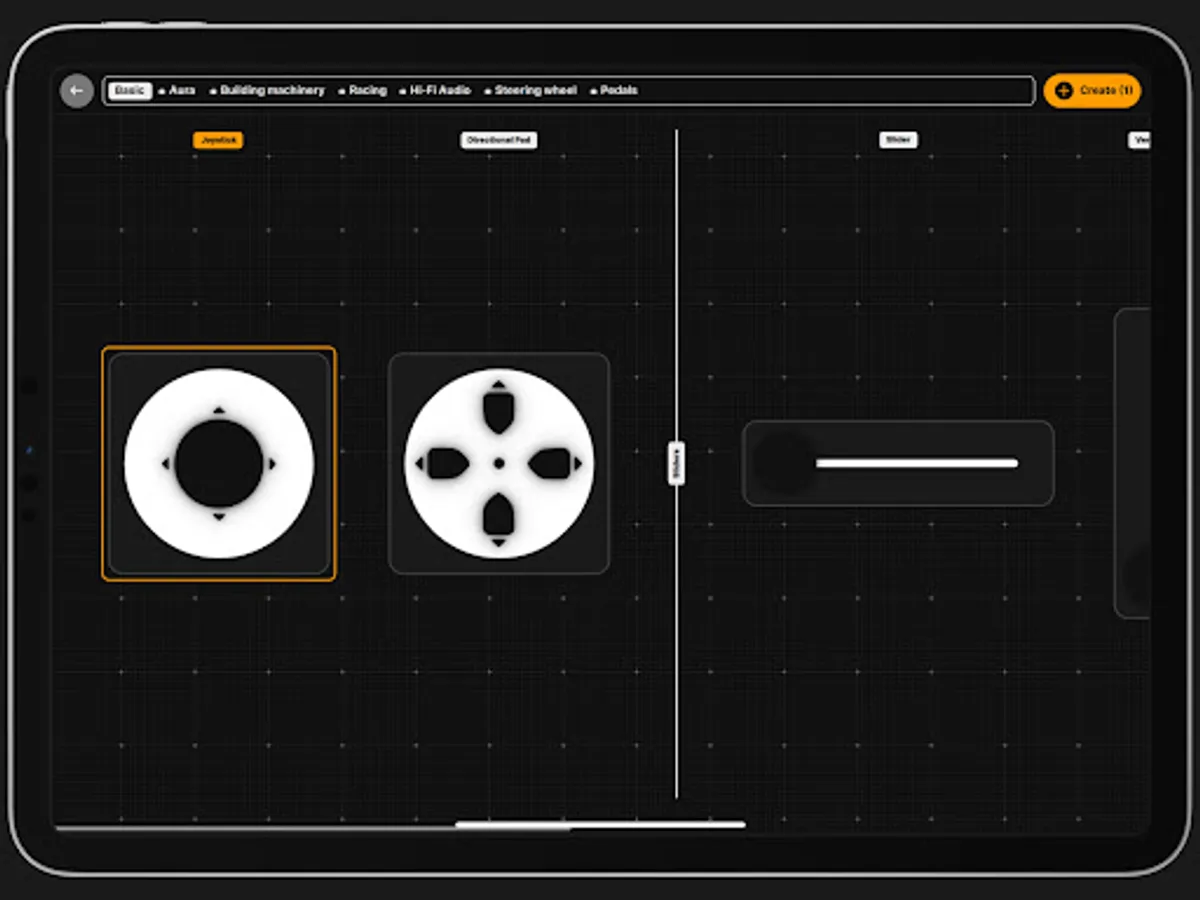The image size is (1200, 900).
Task: Select the Slider widget
Action: pos(897,463)
